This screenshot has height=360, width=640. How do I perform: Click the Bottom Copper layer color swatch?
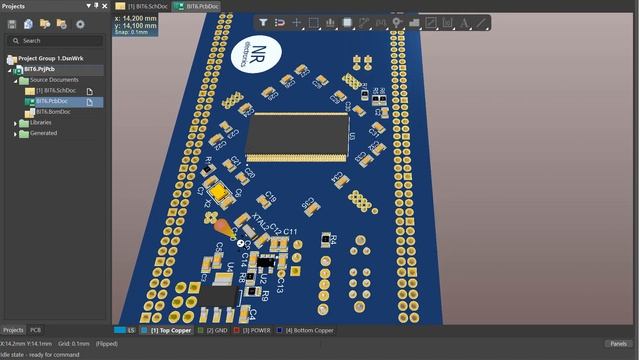(x=279, y=330)
